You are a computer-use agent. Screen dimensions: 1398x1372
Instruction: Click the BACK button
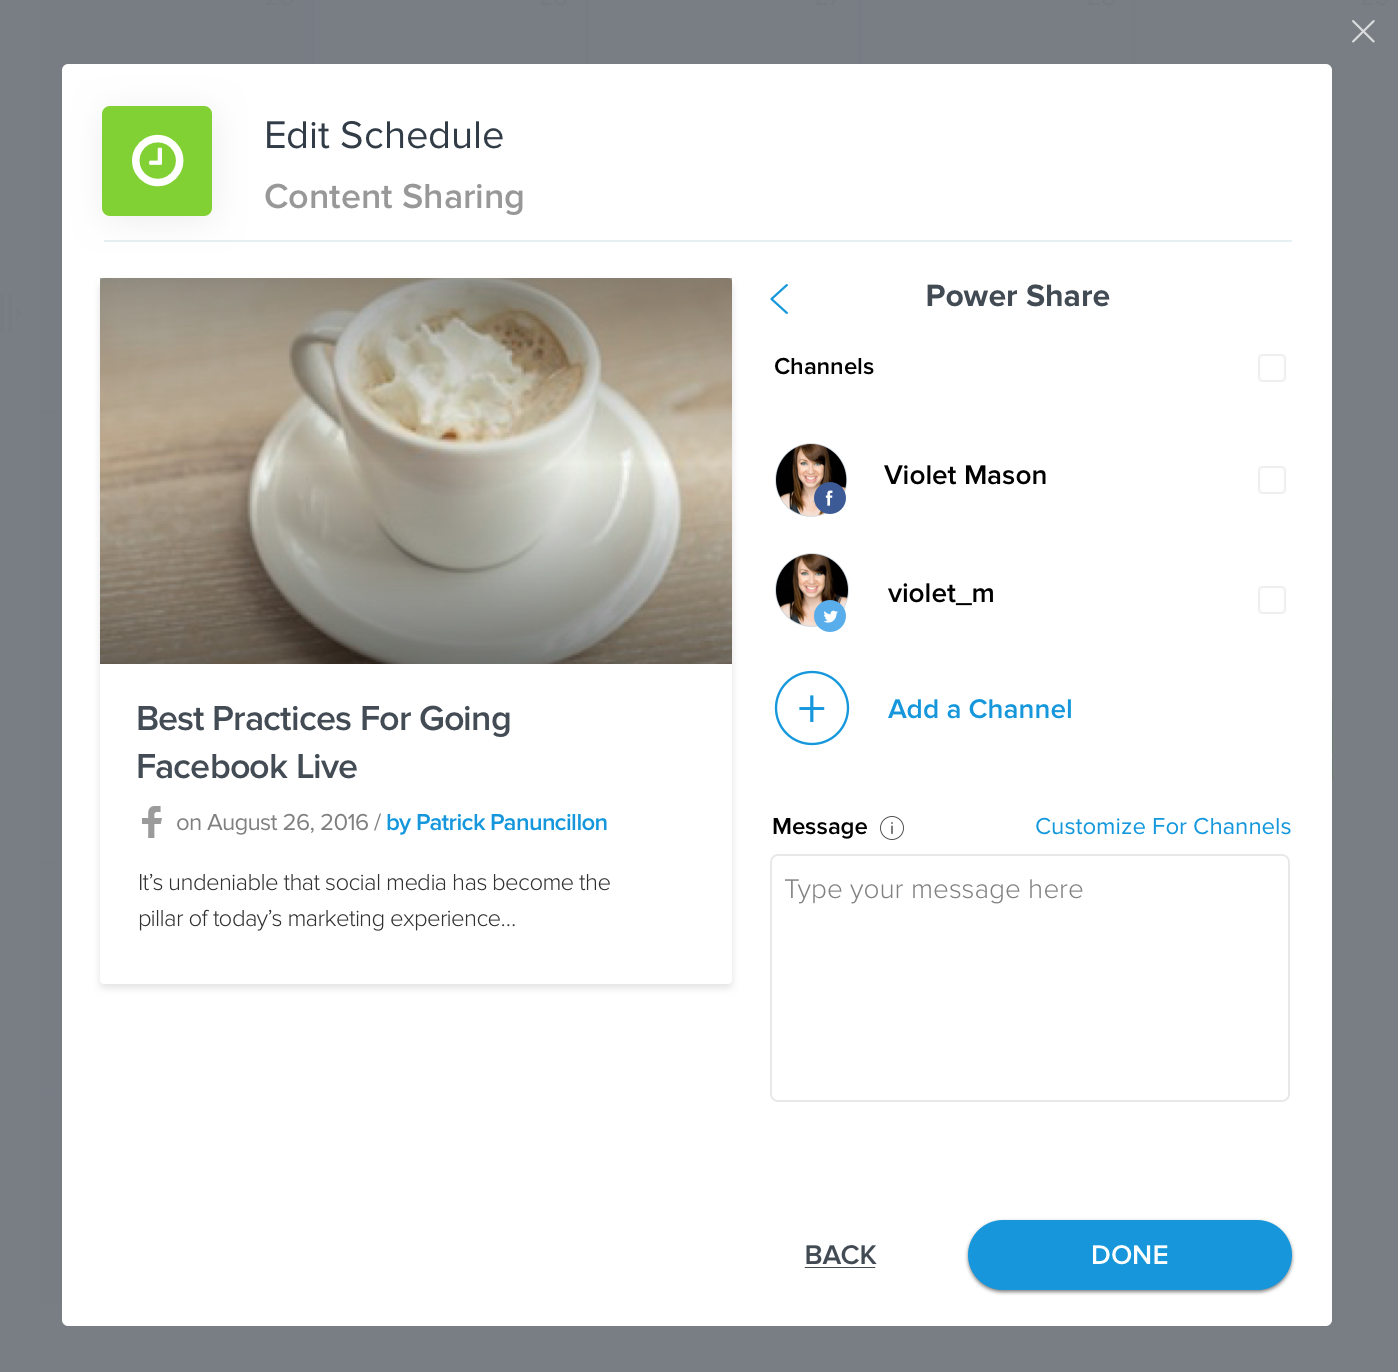[840, 1255]
